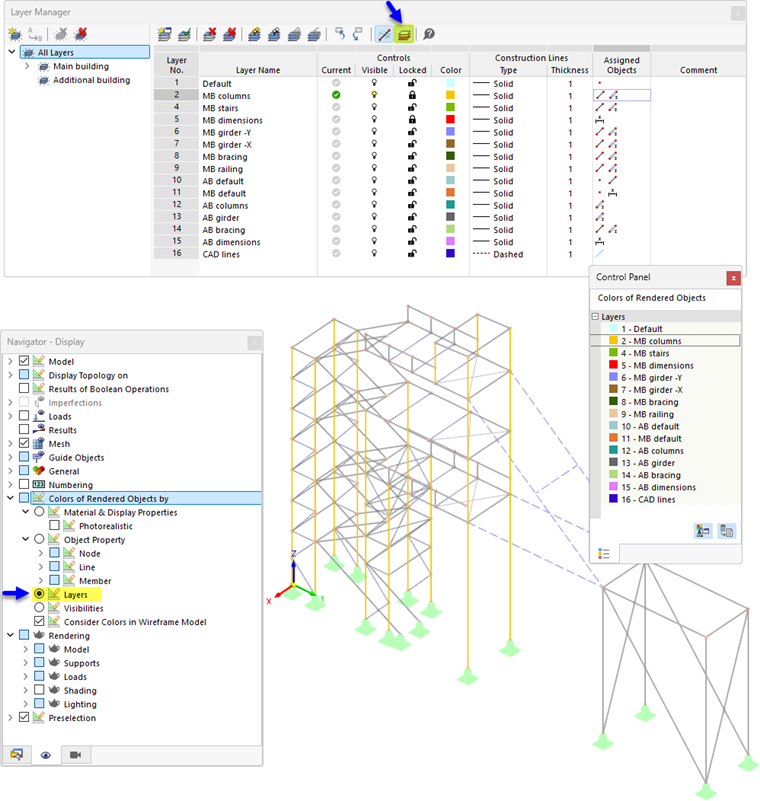
Task: Toggle visibility bulb for MB columns layer
Action: pyautogui.click(x=374, y=95)
